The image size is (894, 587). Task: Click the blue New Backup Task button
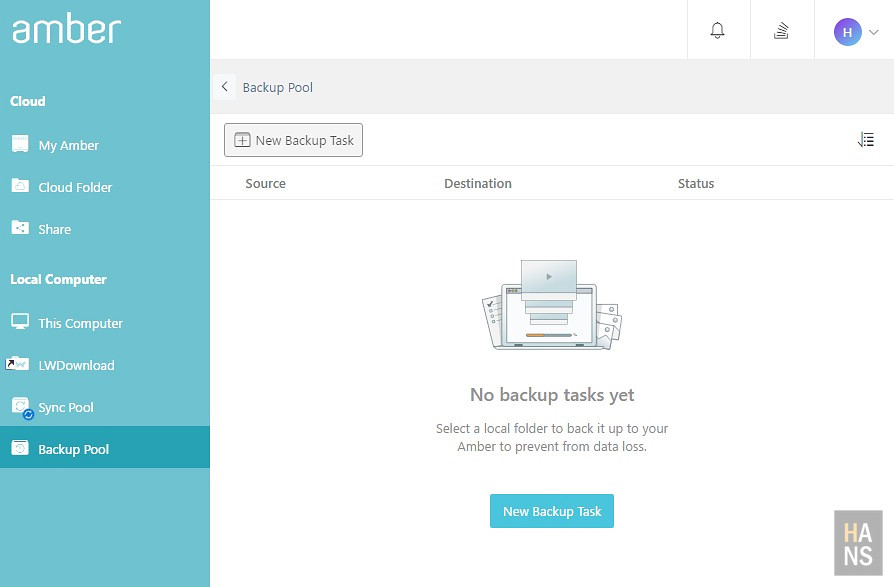point(551,511)
